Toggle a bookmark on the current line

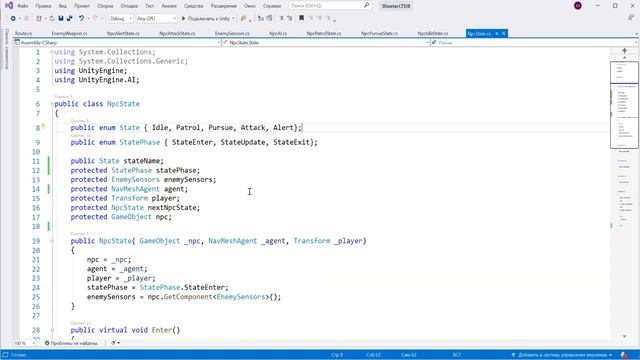(x=302, y=18)
